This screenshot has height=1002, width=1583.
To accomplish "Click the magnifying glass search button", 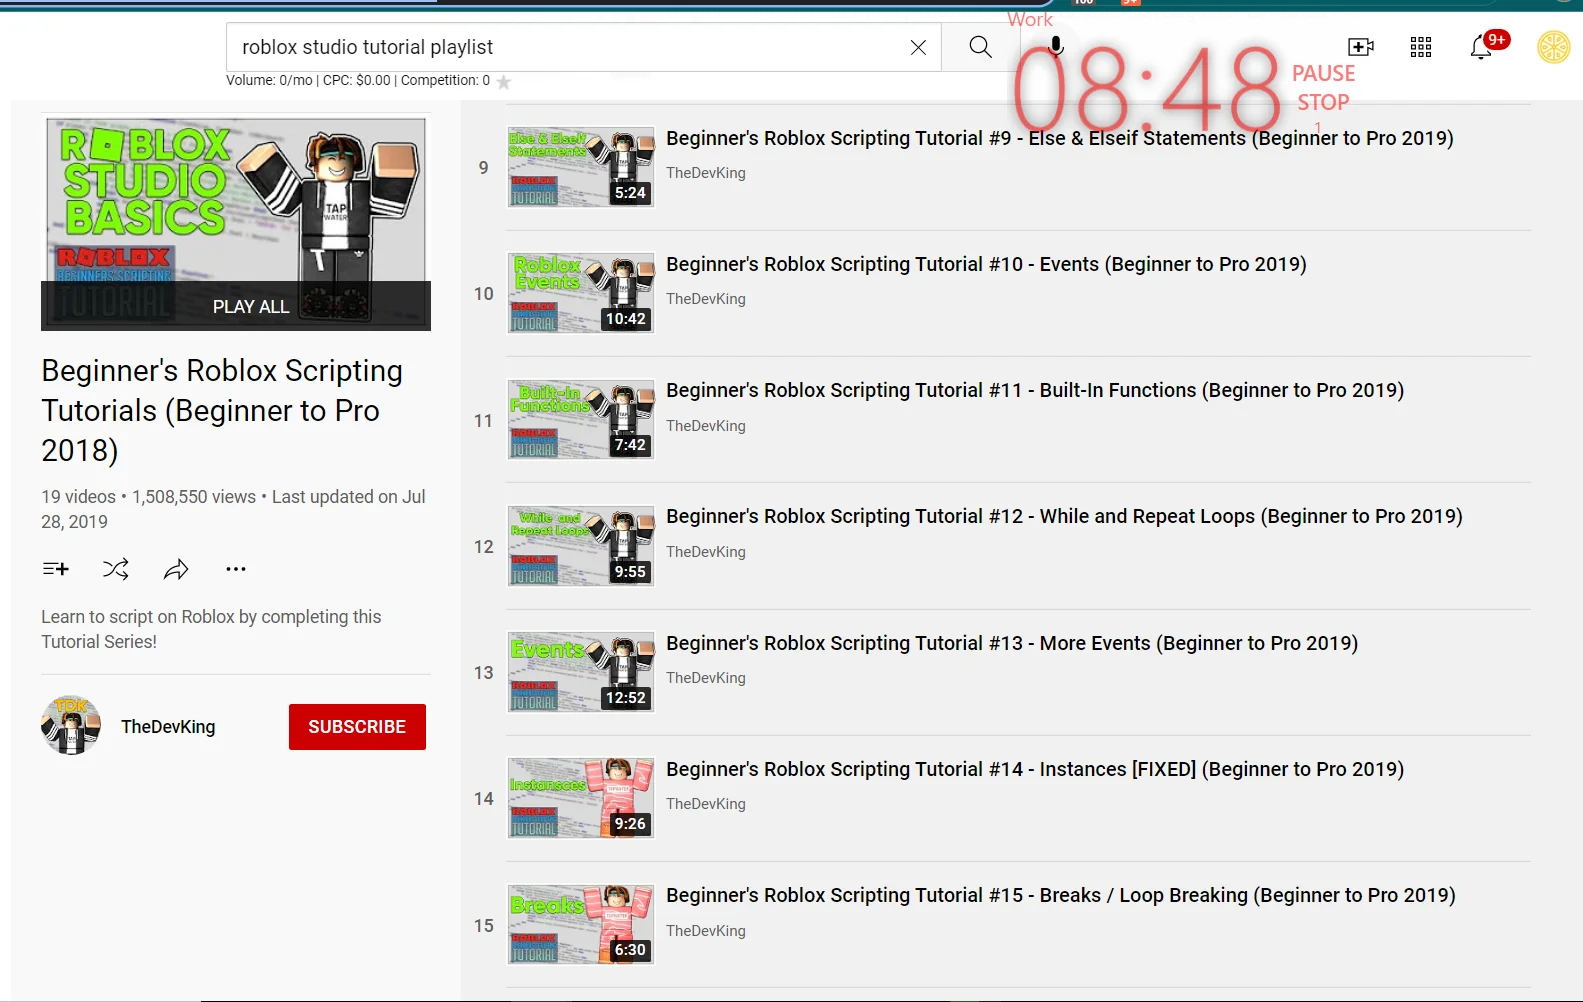I will click(981, 47).
